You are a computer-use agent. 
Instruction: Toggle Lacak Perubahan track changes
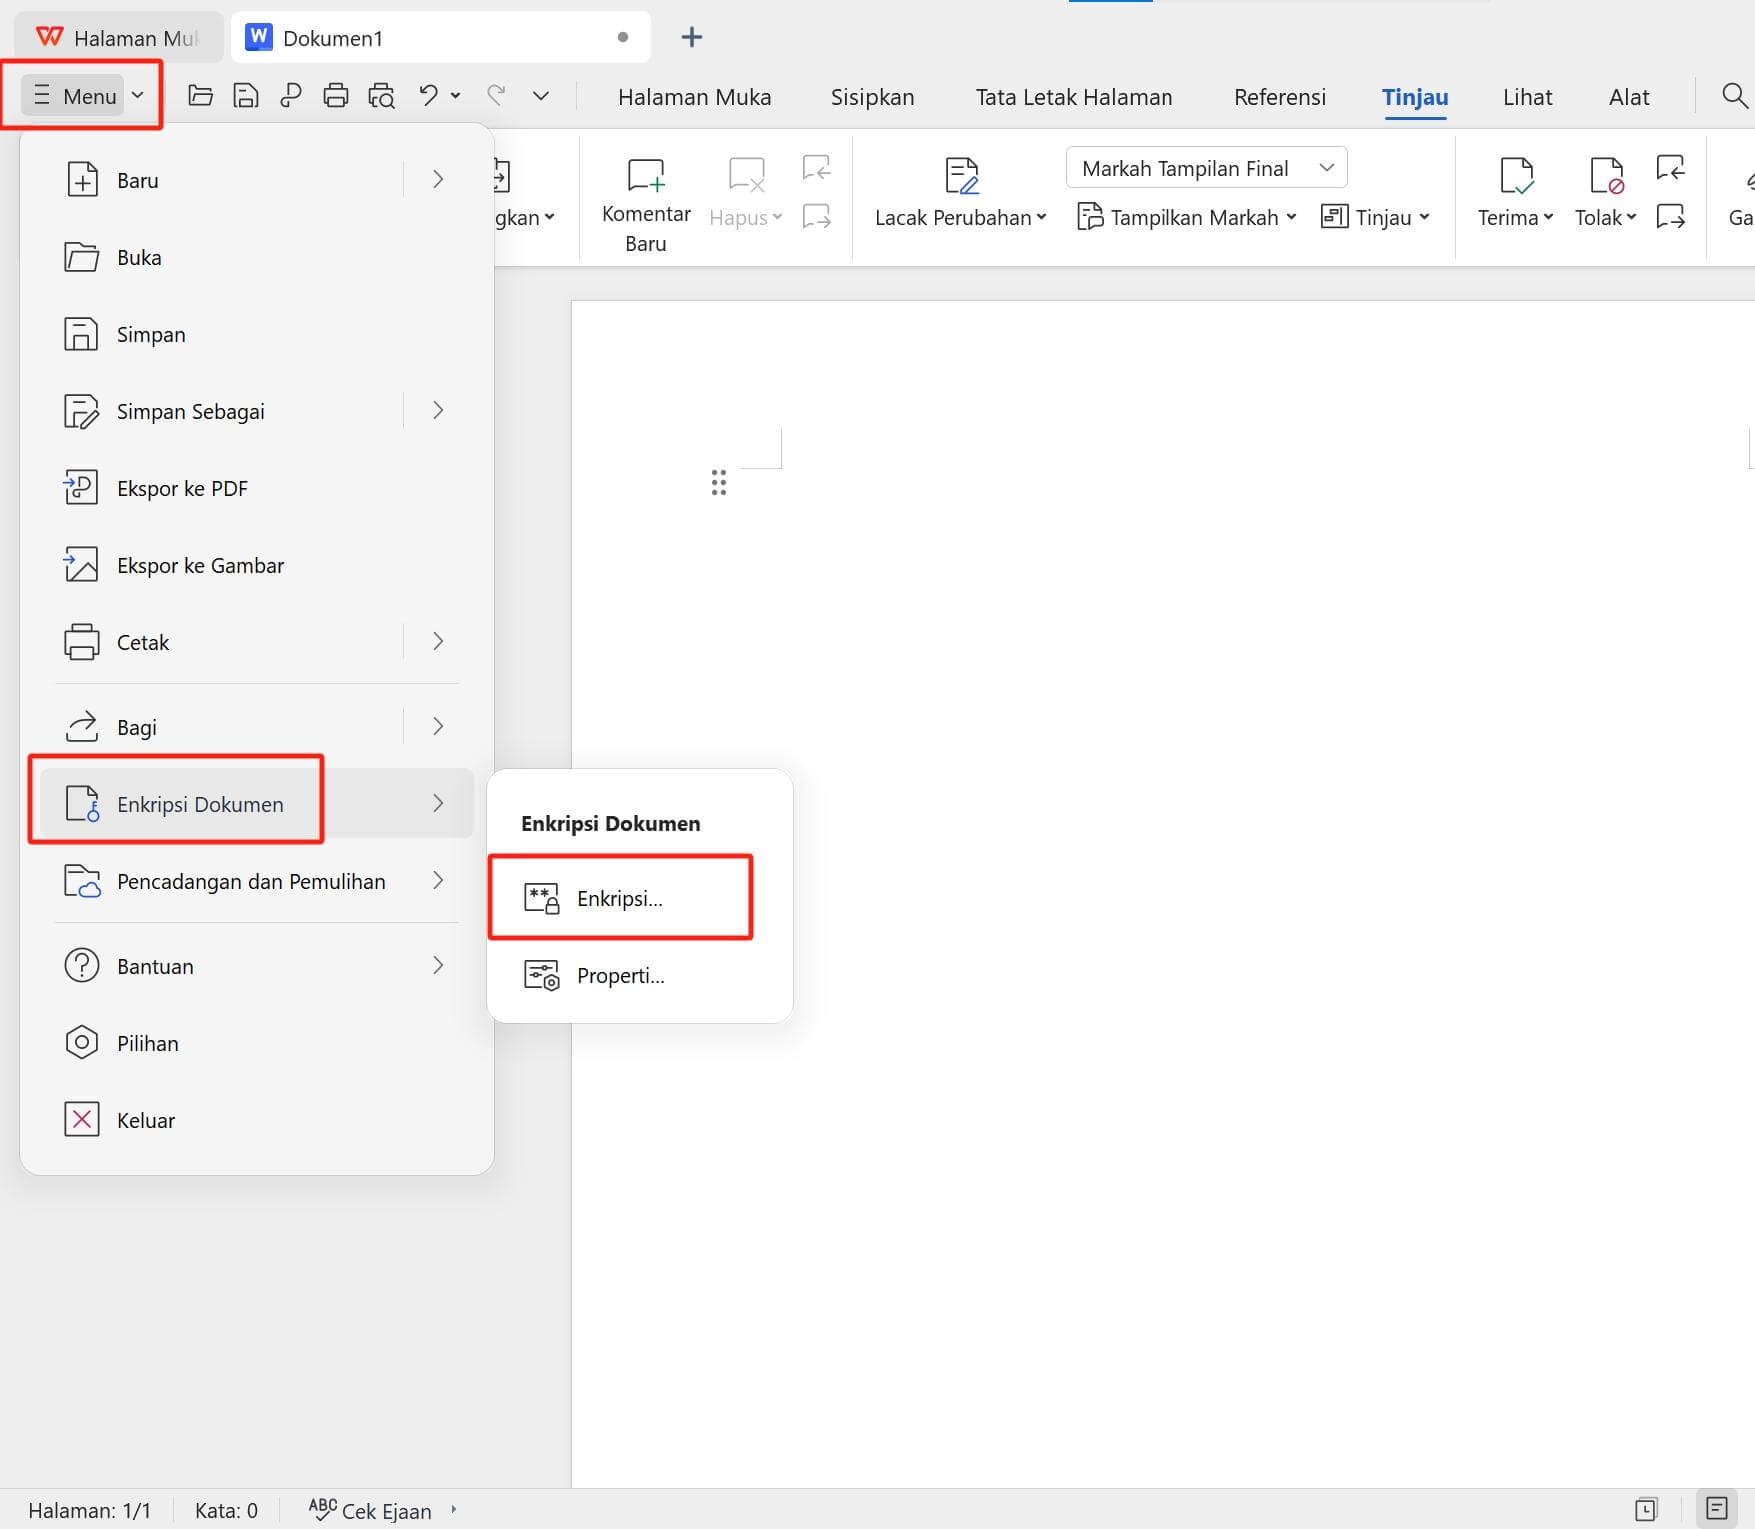click(x=960, y=194)
